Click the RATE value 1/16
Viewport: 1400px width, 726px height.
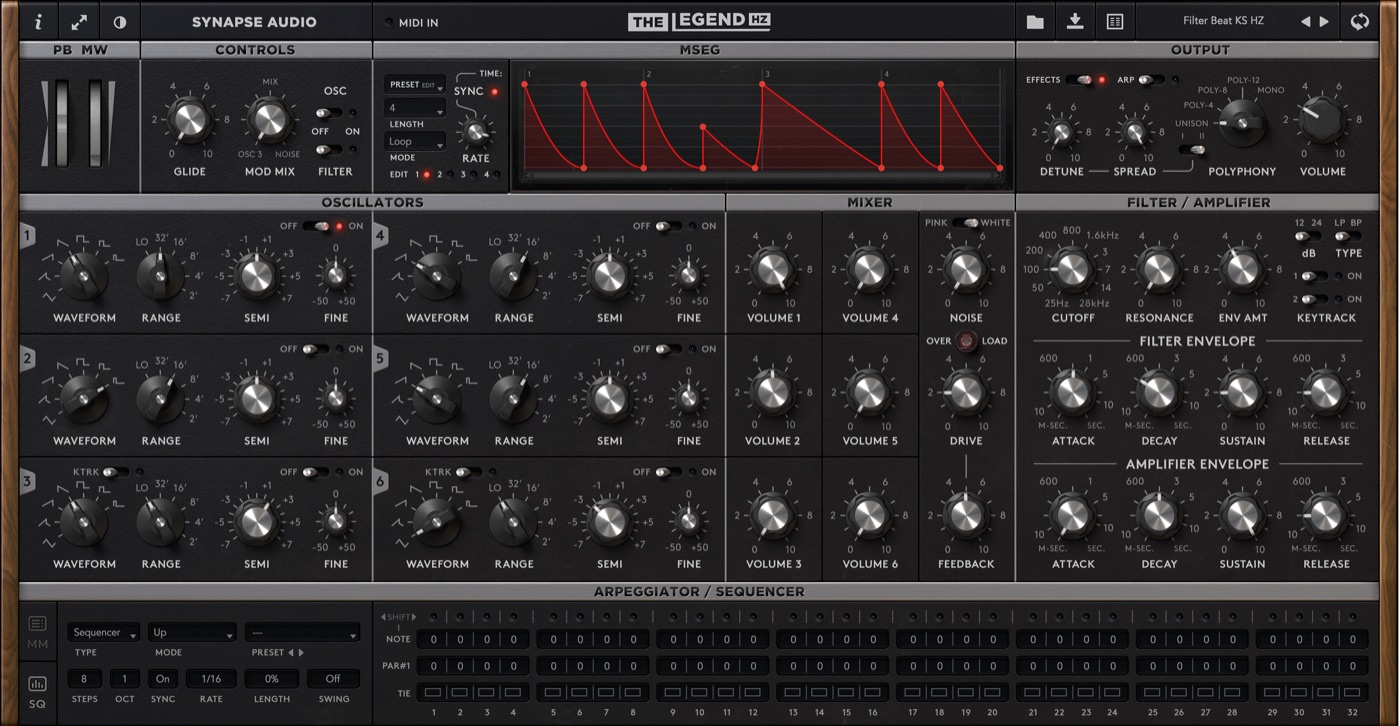pyautogui.click(x=211, y=679)
